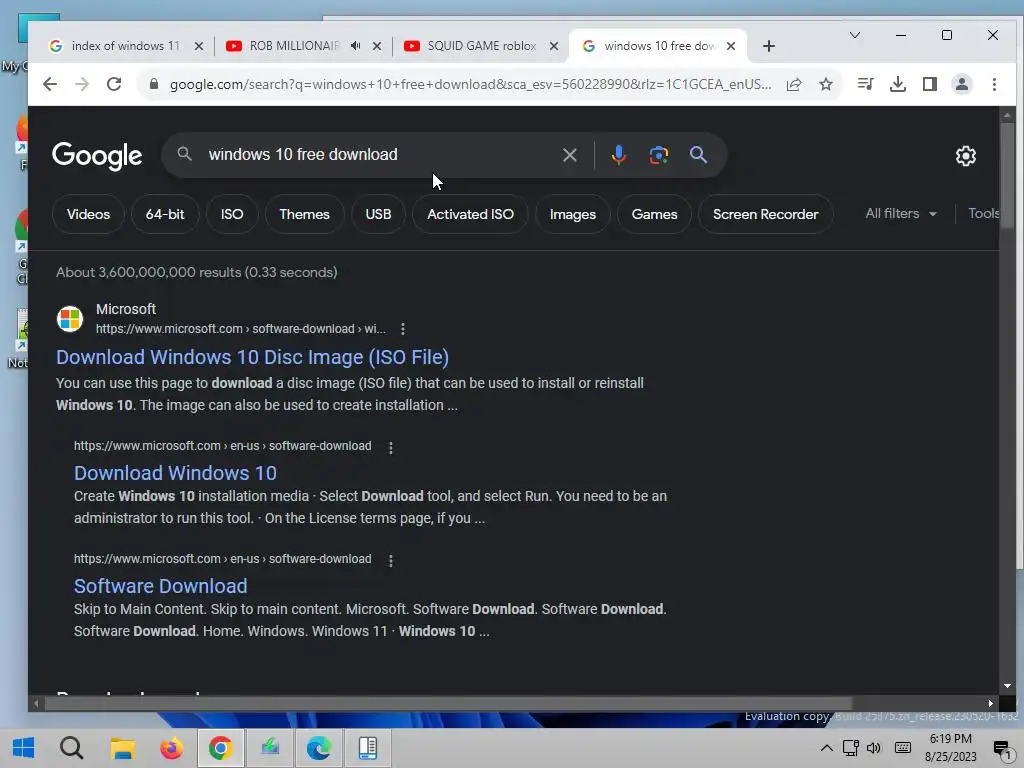1024x768 pixels.
Task: Go back to the previous page
Action: coord(50,84)
